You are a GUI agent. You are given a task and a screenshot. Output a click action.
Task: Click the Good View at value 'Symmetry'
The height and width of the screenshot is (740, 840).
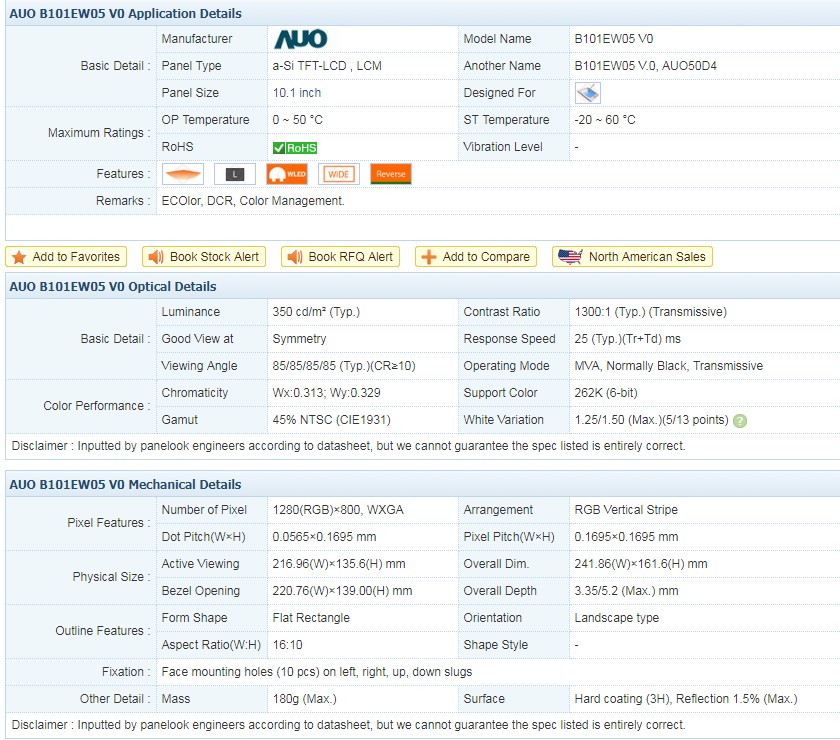pyautogui.click(x=299, y=339)
